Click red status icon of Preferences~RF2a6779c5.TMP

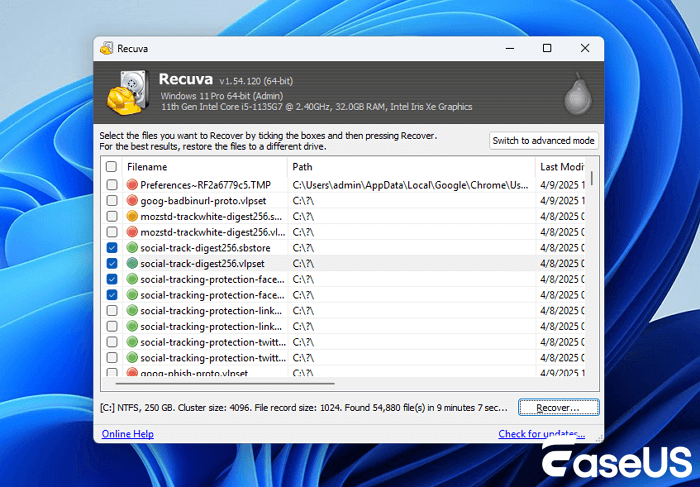tap(132, 185)
